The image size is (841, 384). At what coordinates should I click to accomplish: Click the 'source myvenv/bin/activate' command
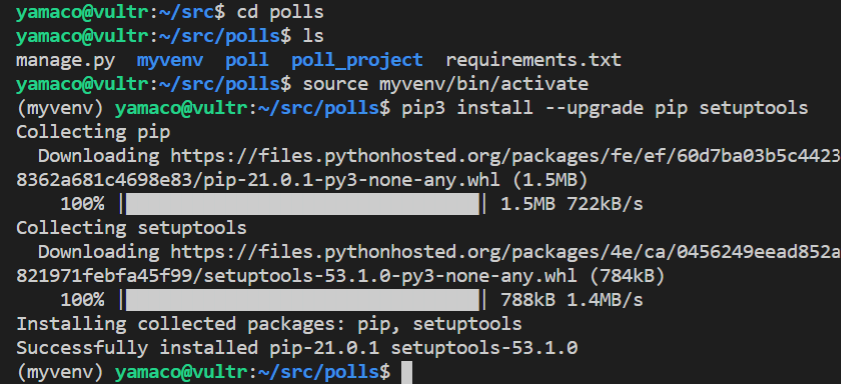pyautogui.click(x=445, y=84)
